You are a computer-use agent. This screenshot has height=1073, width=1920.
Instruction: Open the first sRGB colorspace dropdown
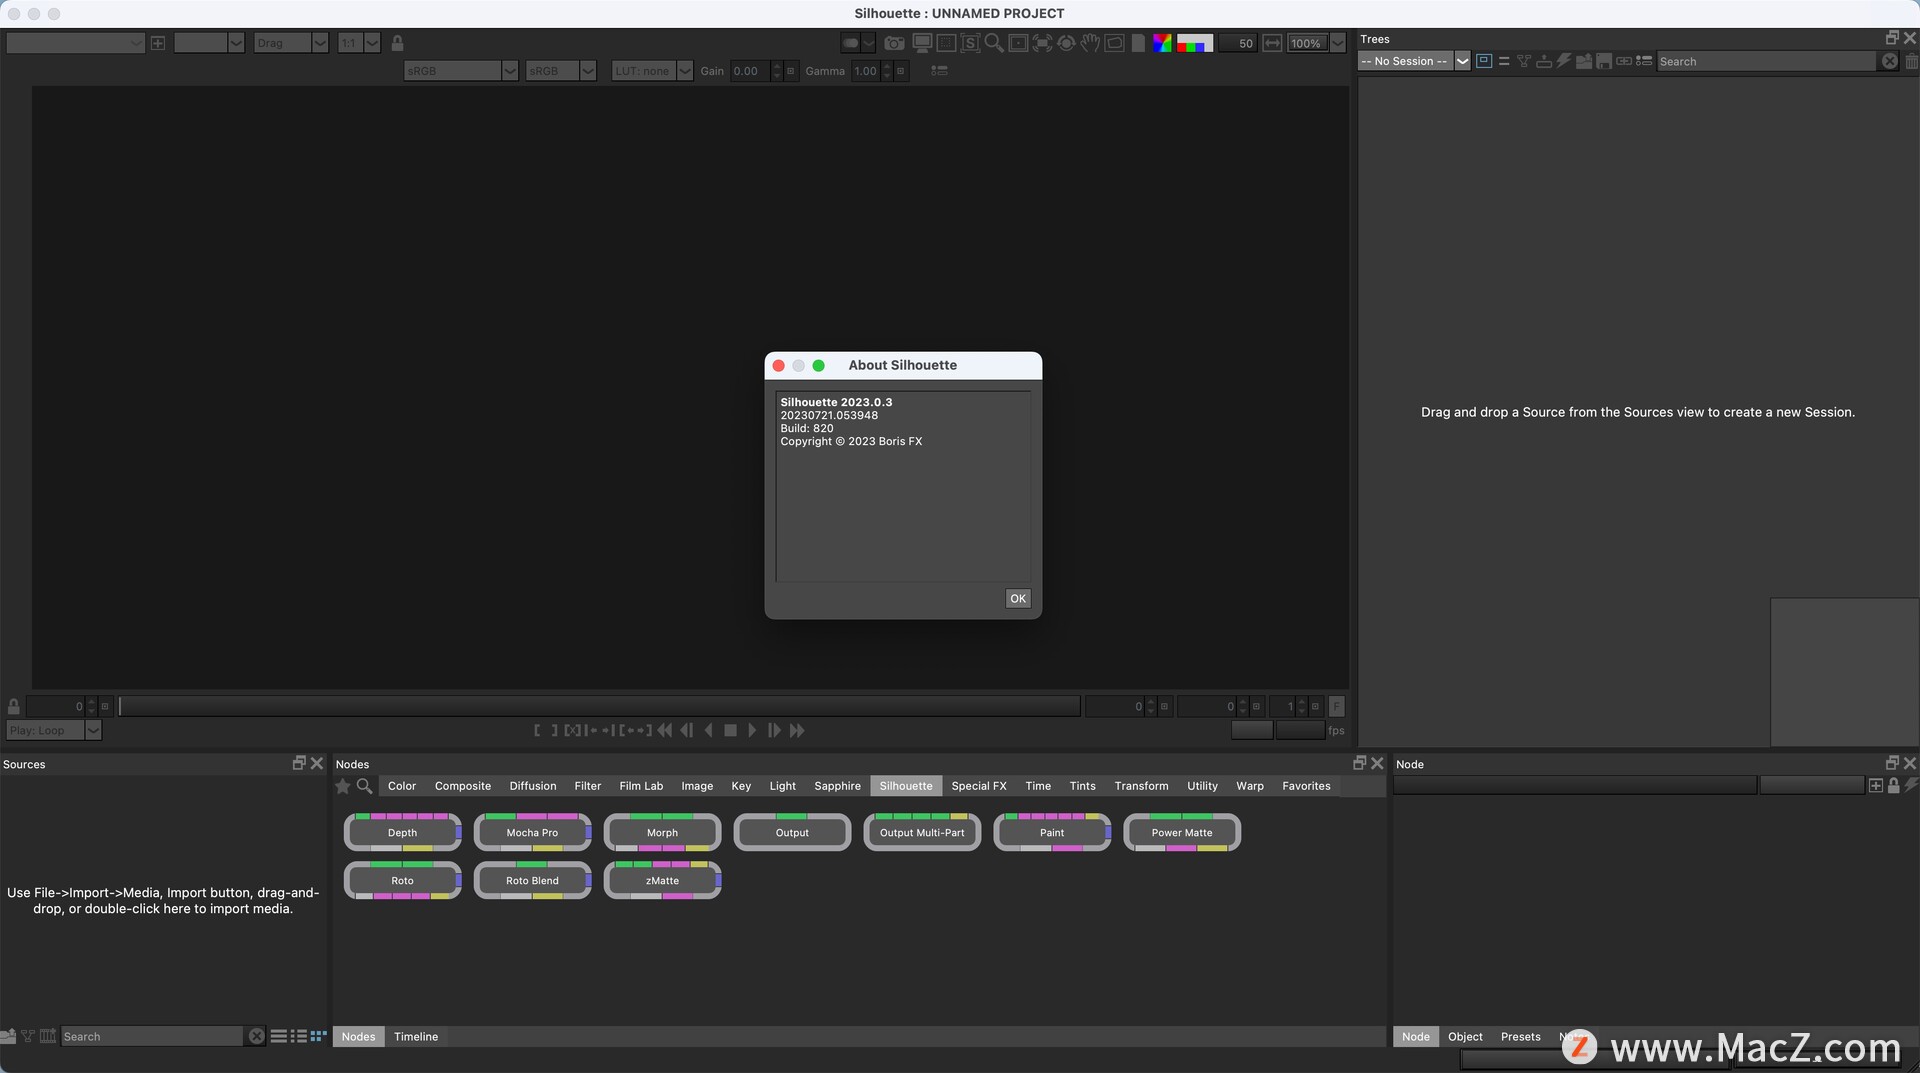(x=461, y=71)
